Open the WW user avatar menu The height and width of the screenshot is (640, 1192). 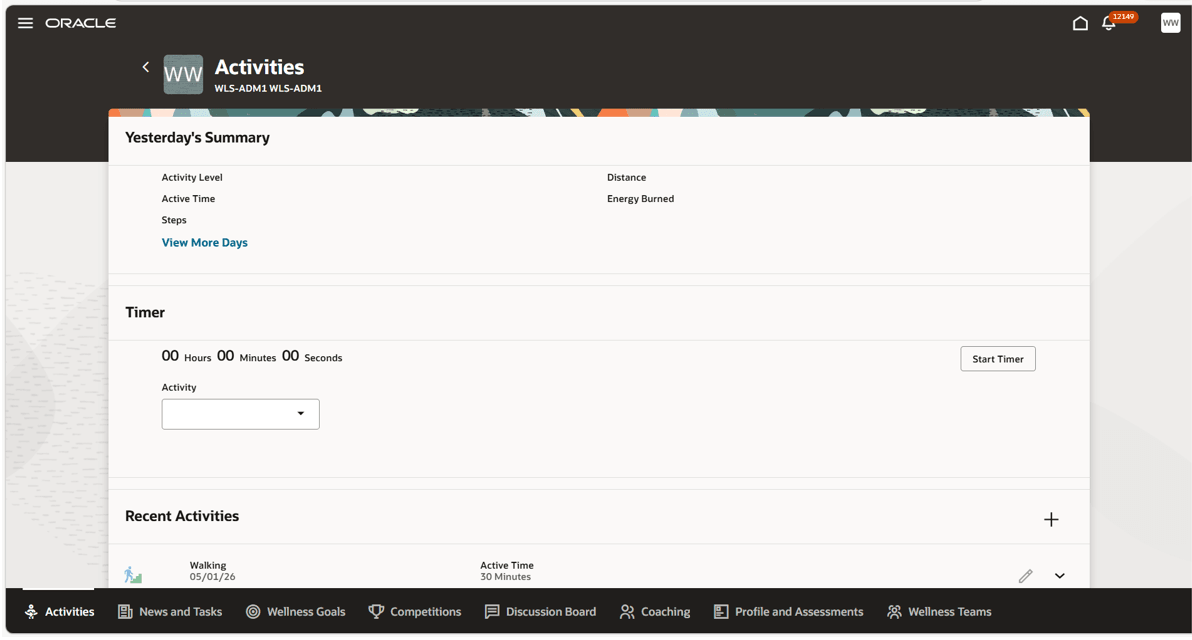1170,23
